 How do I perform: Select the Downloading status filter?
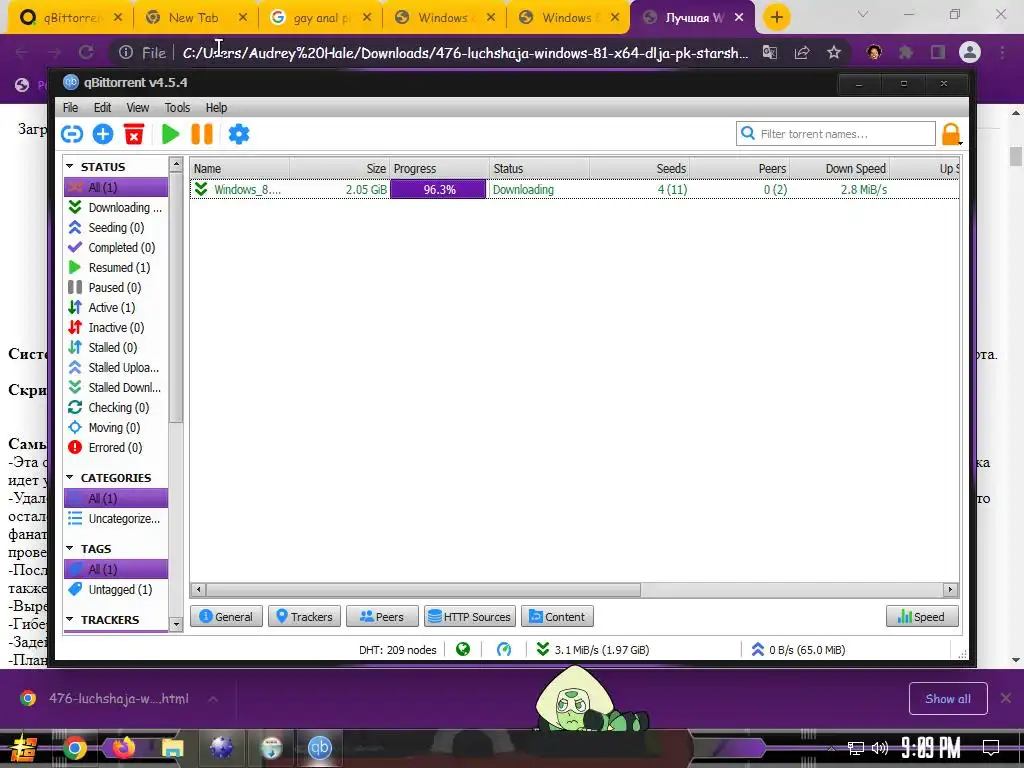(x=116, y=207)
